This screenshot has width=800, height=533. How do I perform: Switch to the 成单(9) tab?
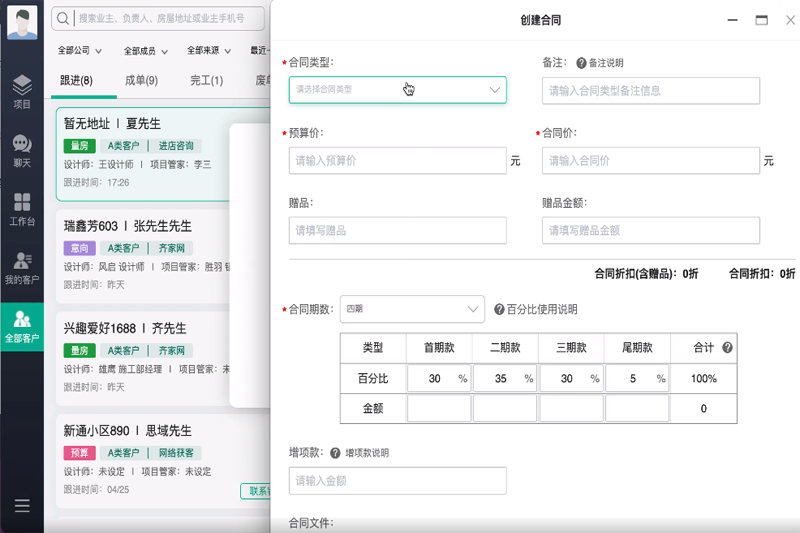141,81
